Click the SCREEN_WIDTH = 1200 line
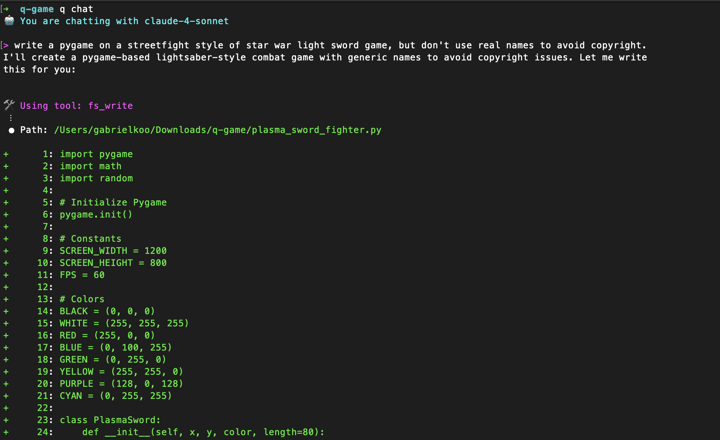This screenshot has height=440, width=720. (113, 251)
